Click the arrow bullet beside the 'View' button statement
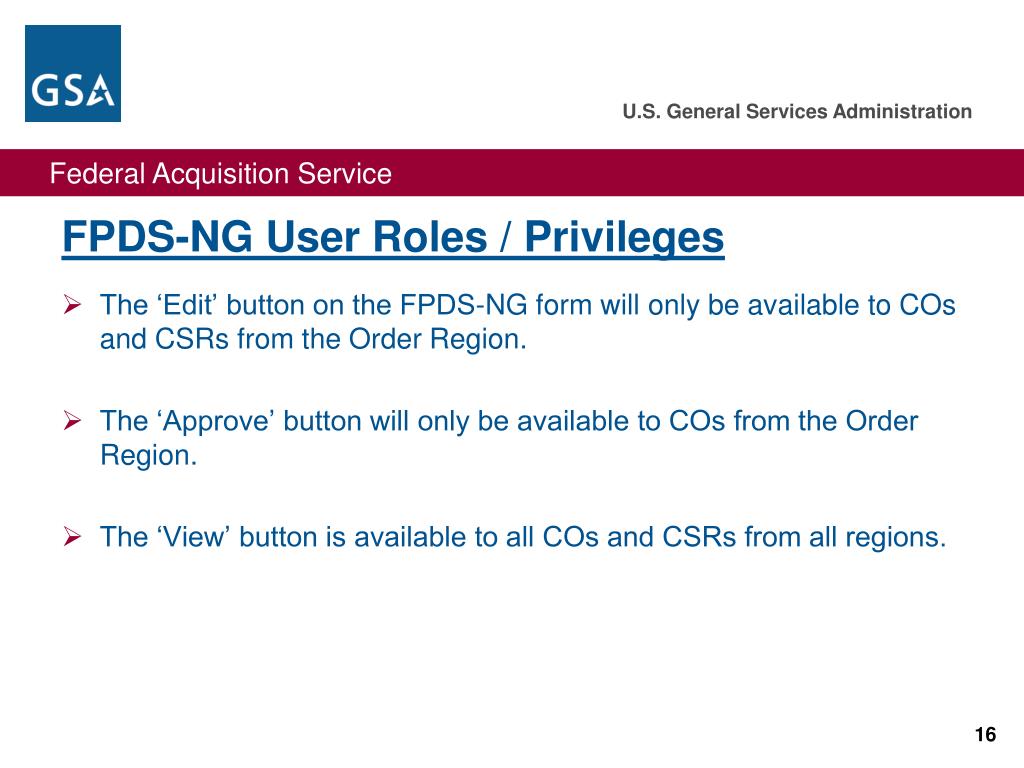The image size is (1024, 768). (72, 537)
